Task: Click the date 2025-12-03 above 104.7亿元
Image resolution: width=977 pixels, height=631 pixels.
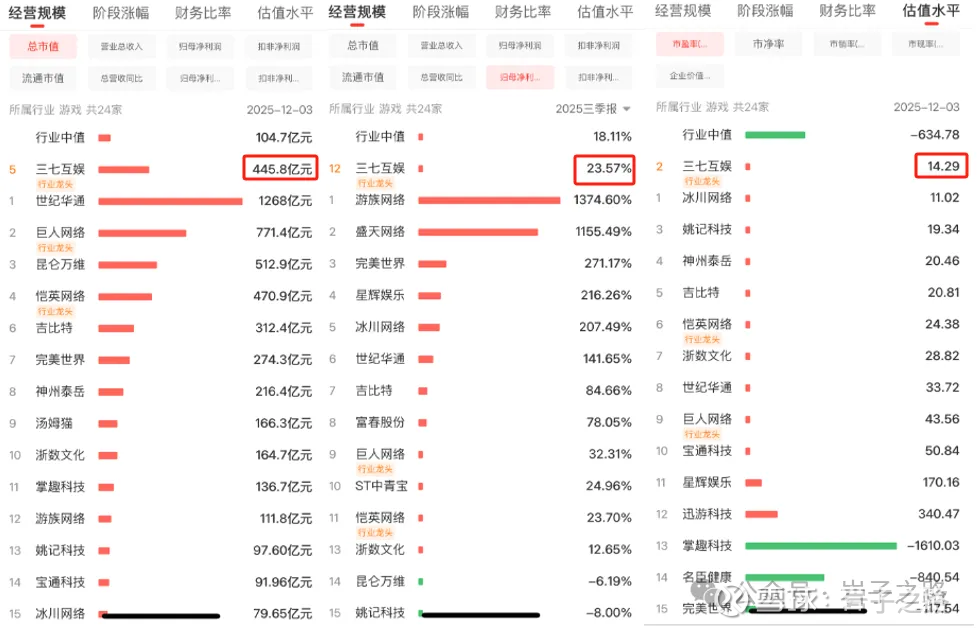Action: [280, 110]
